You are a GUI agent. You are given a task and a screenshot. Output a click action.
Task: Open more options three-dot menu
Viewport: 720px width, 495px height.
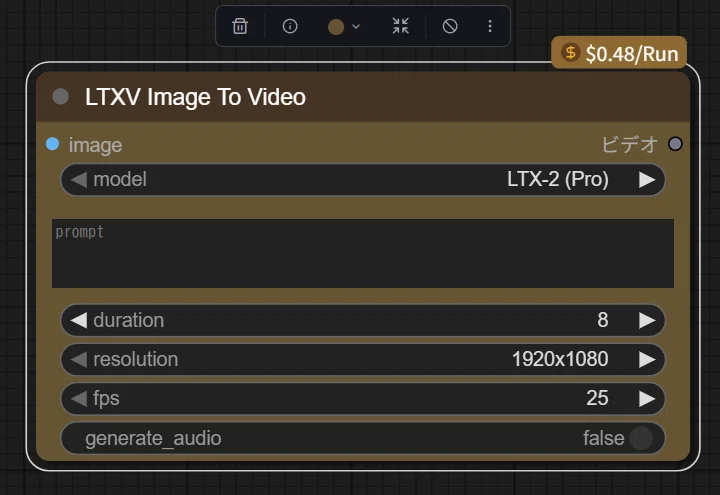pyautogui.click(x=490, y=26)
